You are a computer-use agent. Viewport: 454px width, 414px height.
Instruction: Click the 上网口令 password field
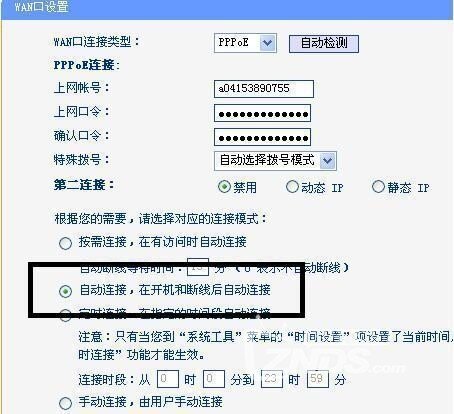(x=262, y=113)
